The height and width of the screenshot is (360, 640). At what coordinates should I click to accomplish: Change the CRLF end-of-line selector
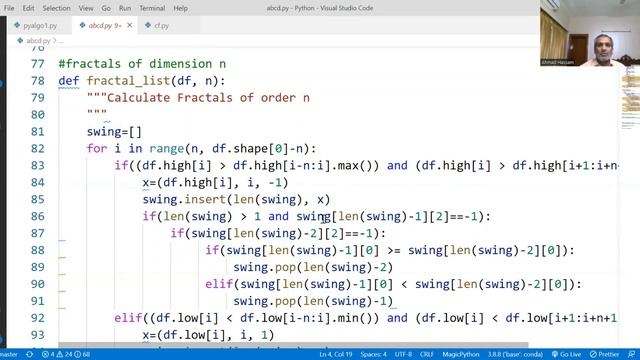(426, 354)
